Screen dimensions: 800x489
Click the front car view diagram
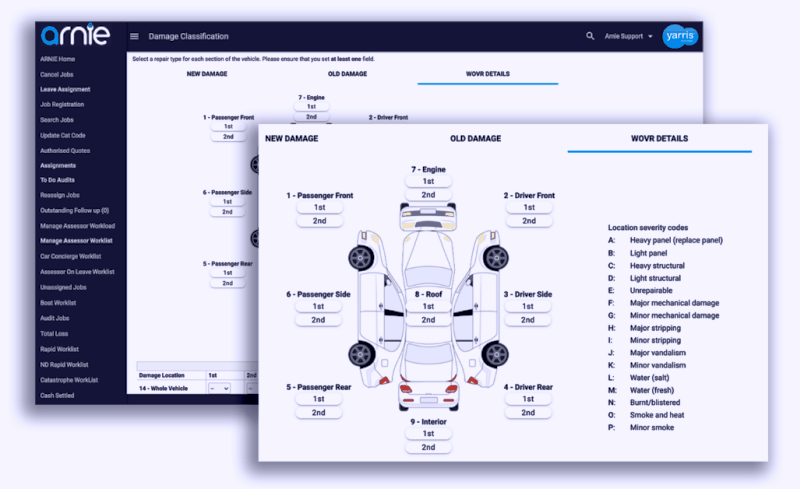pyautogui.click(x=428, y=216)
